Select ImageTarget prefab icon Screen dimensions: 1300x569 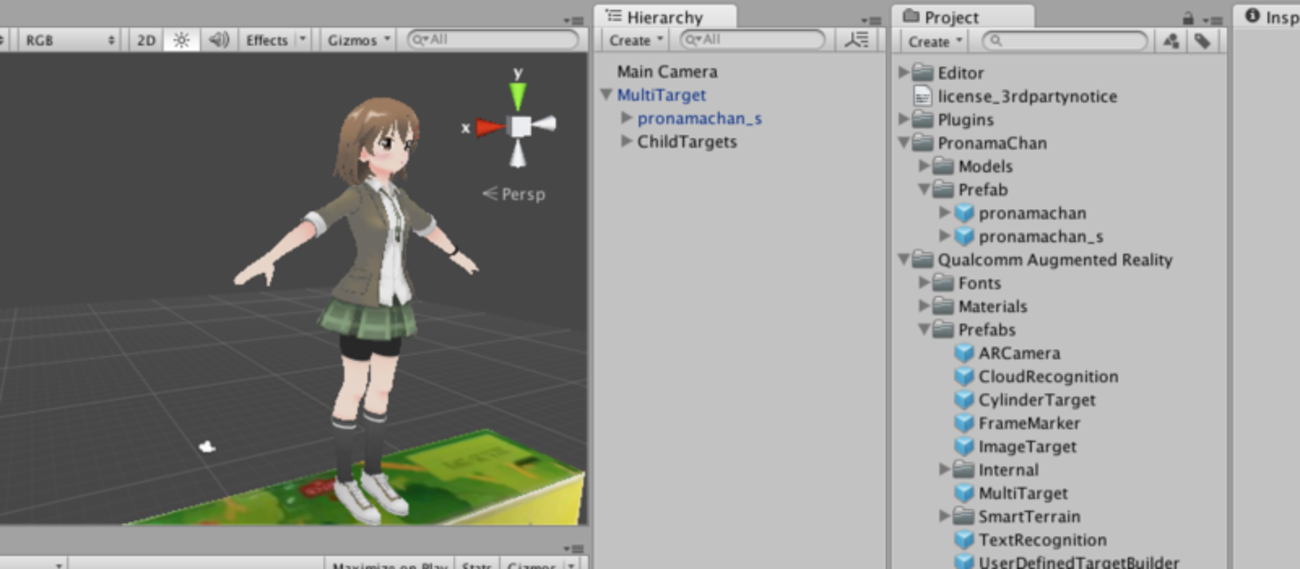964,446
